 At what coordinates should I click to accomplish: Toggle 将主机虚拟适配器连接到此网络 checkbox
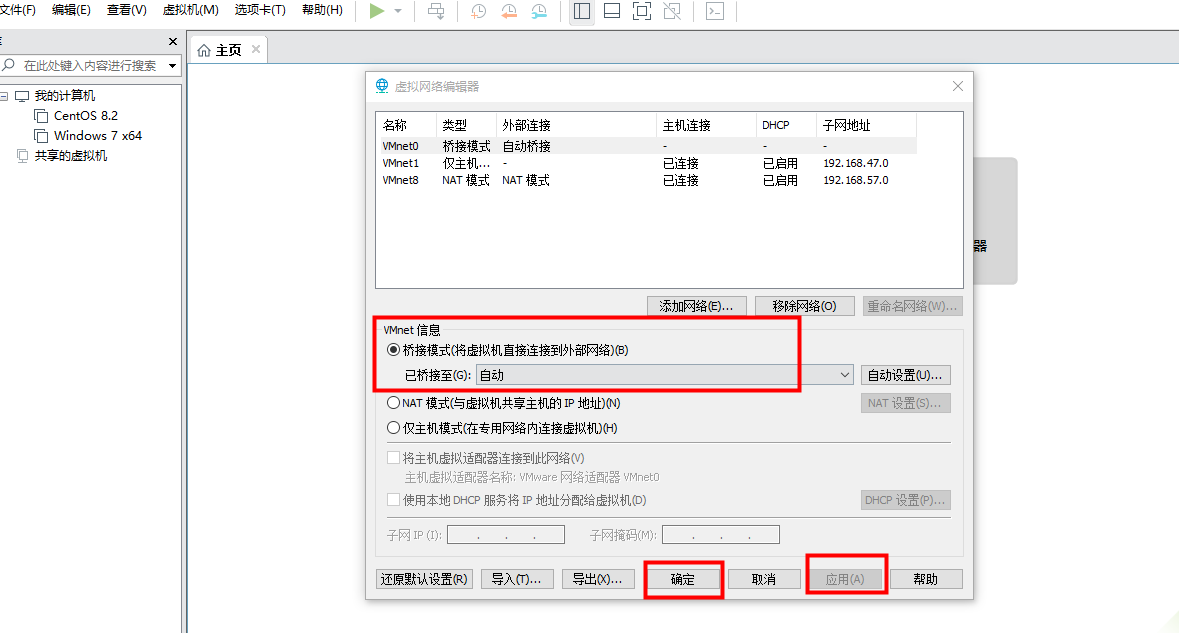coord(393,458)
